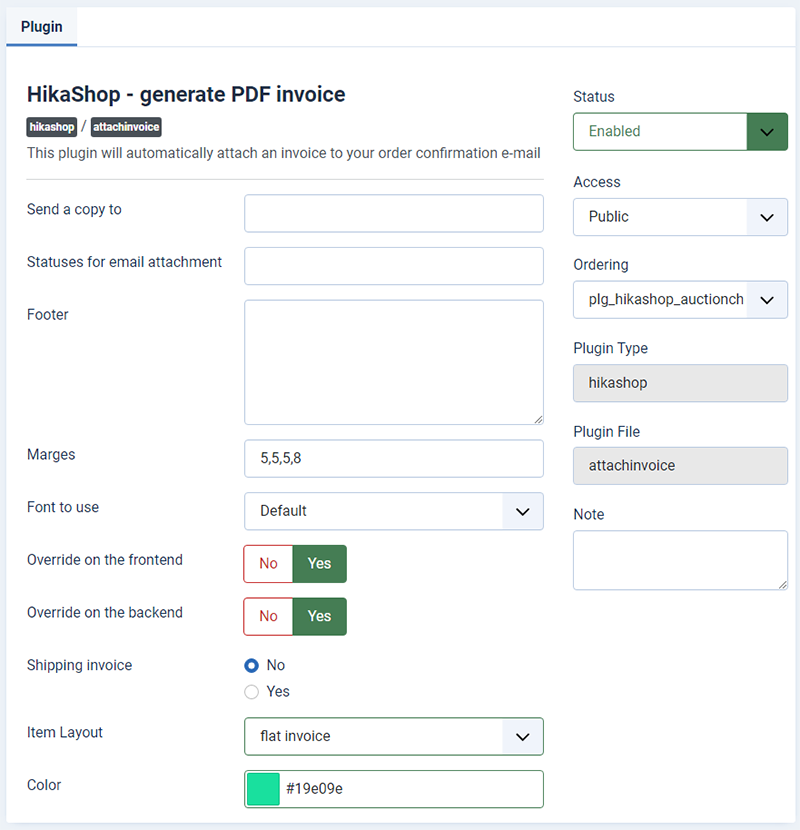The height and width of the screenshot is (830, 800).
Task: Select Yes radio for Shipping invoice
Action: tap(251, 692)
